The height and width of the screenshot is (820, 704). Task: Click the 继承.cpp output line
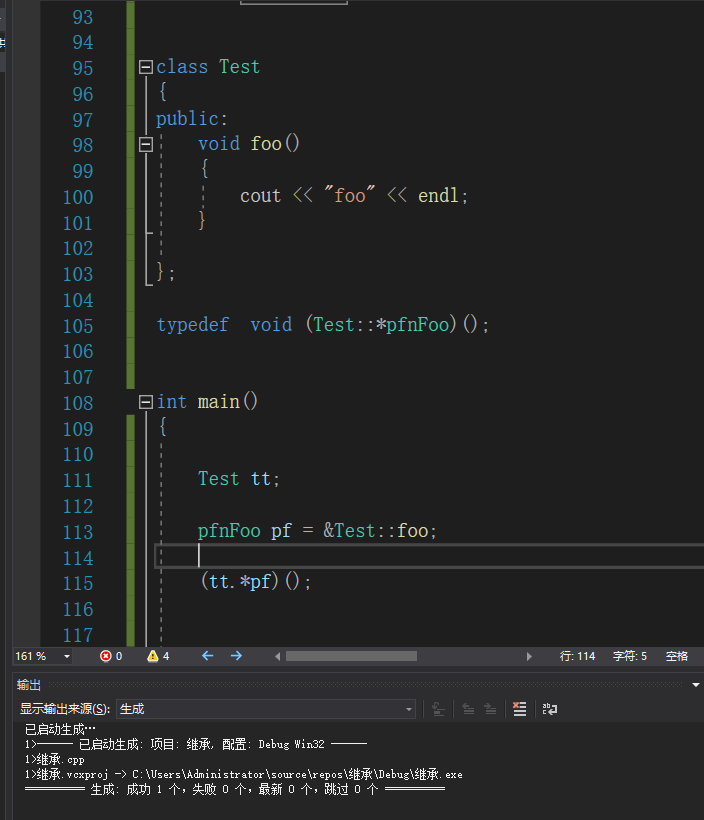coord(54,759)
